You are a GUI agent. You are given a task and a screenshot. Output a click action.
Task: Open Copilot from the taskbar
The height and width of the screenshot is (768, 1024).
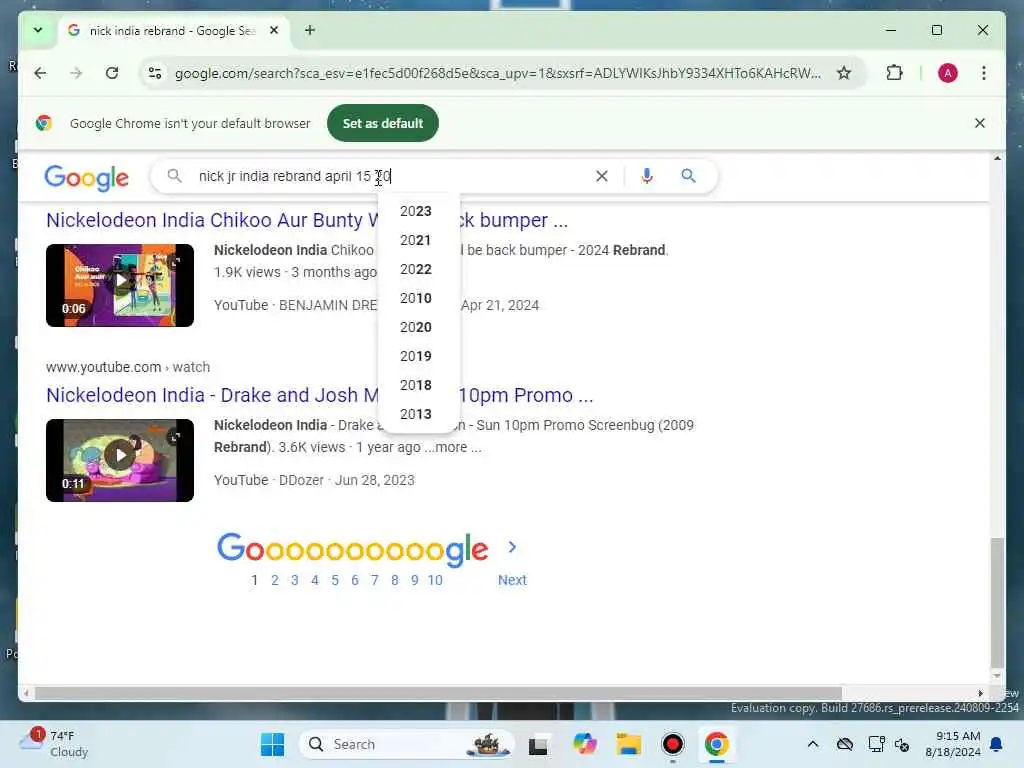click(584, 744)
